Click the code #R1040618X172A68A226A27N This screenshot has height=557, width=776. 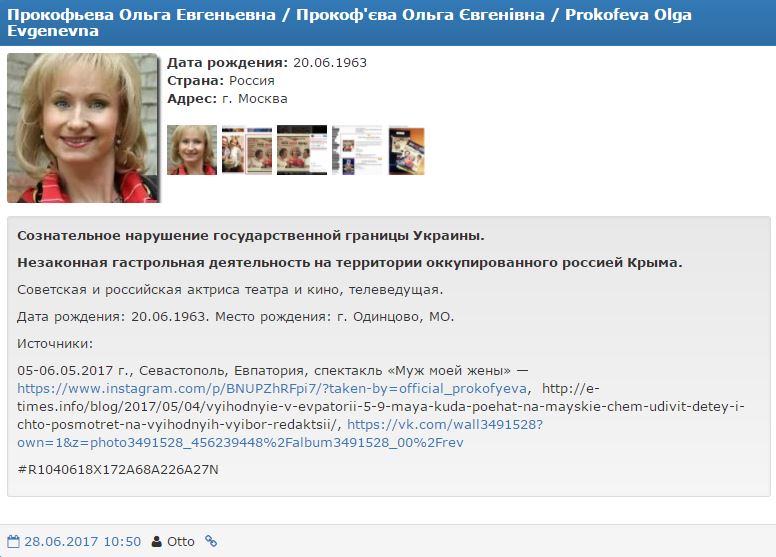click(118, 469)
